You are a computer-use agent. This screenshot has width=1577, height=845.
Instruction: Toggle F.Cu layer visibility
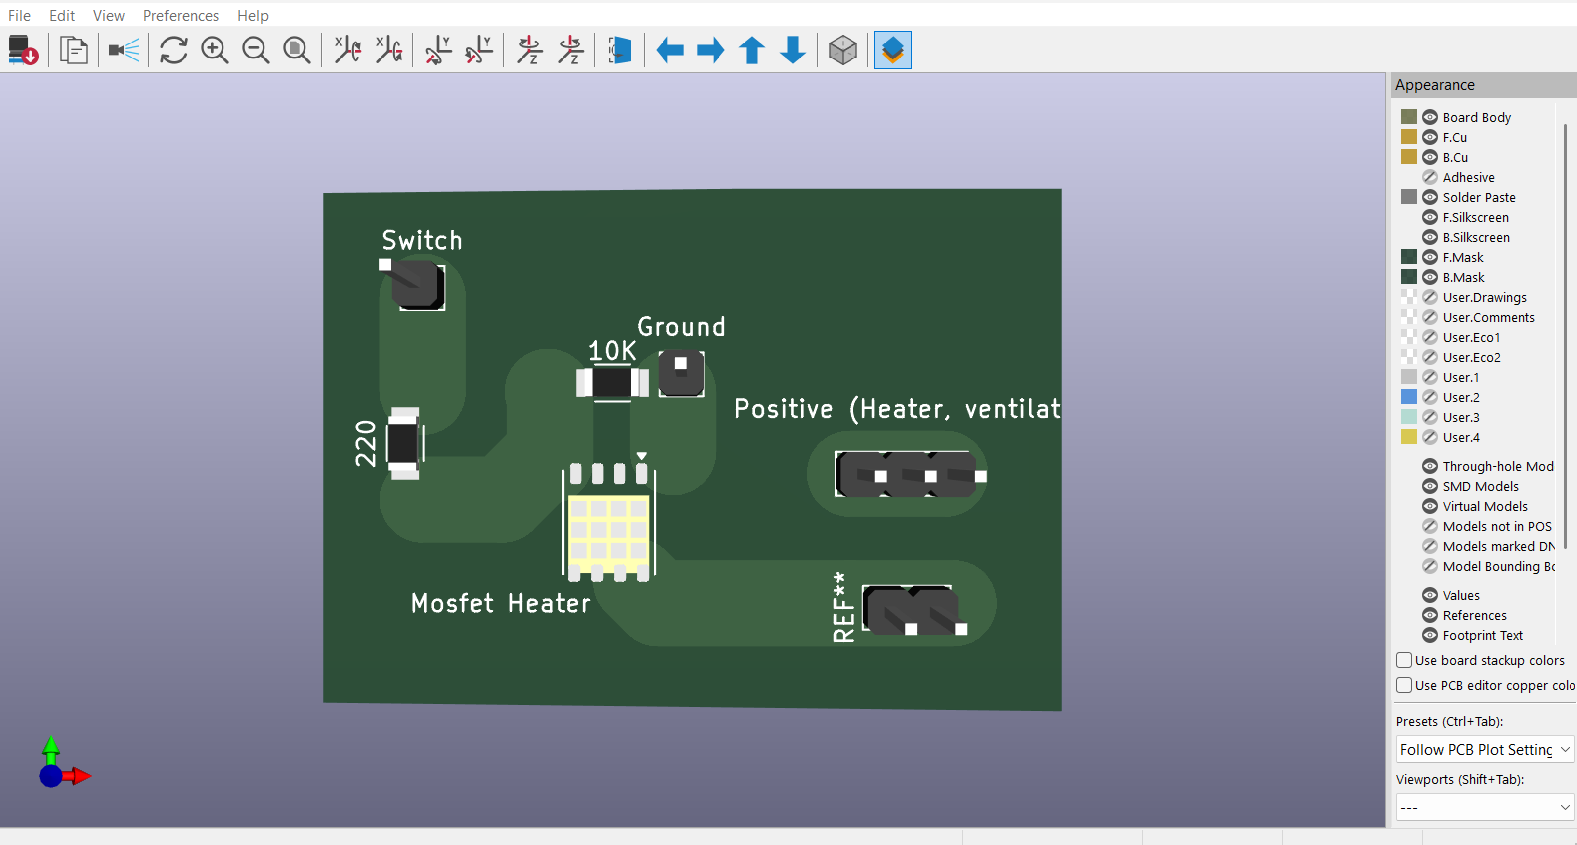1430,137
